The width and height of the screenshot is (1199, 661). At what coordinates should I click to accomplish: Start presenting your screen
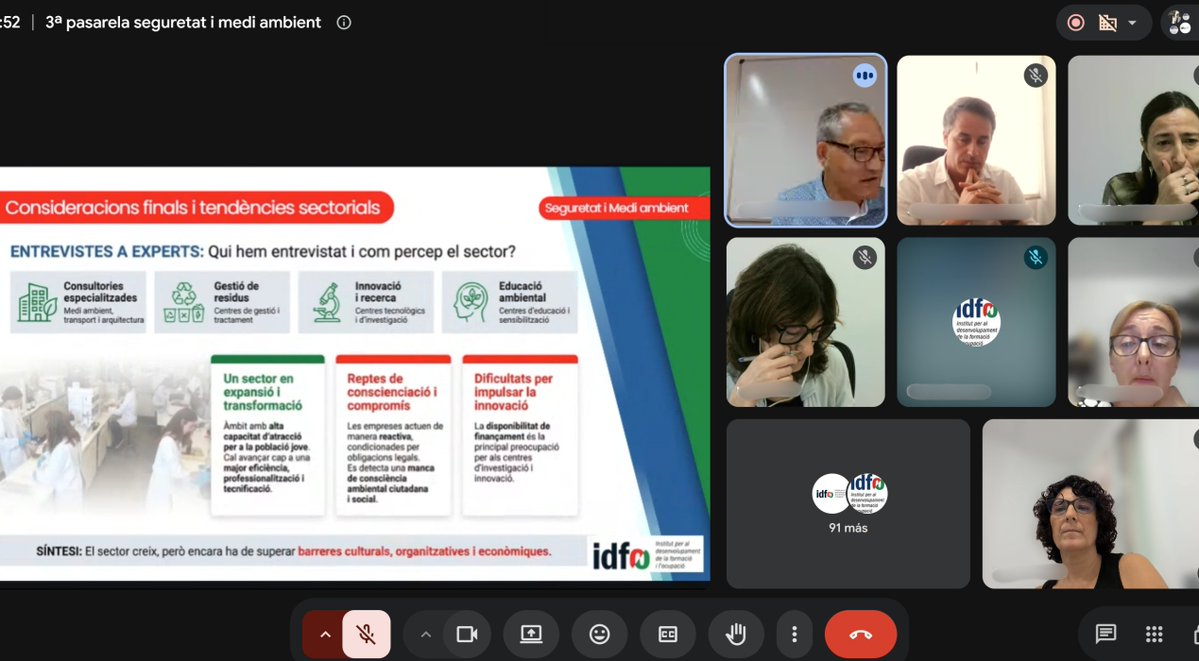531,634
